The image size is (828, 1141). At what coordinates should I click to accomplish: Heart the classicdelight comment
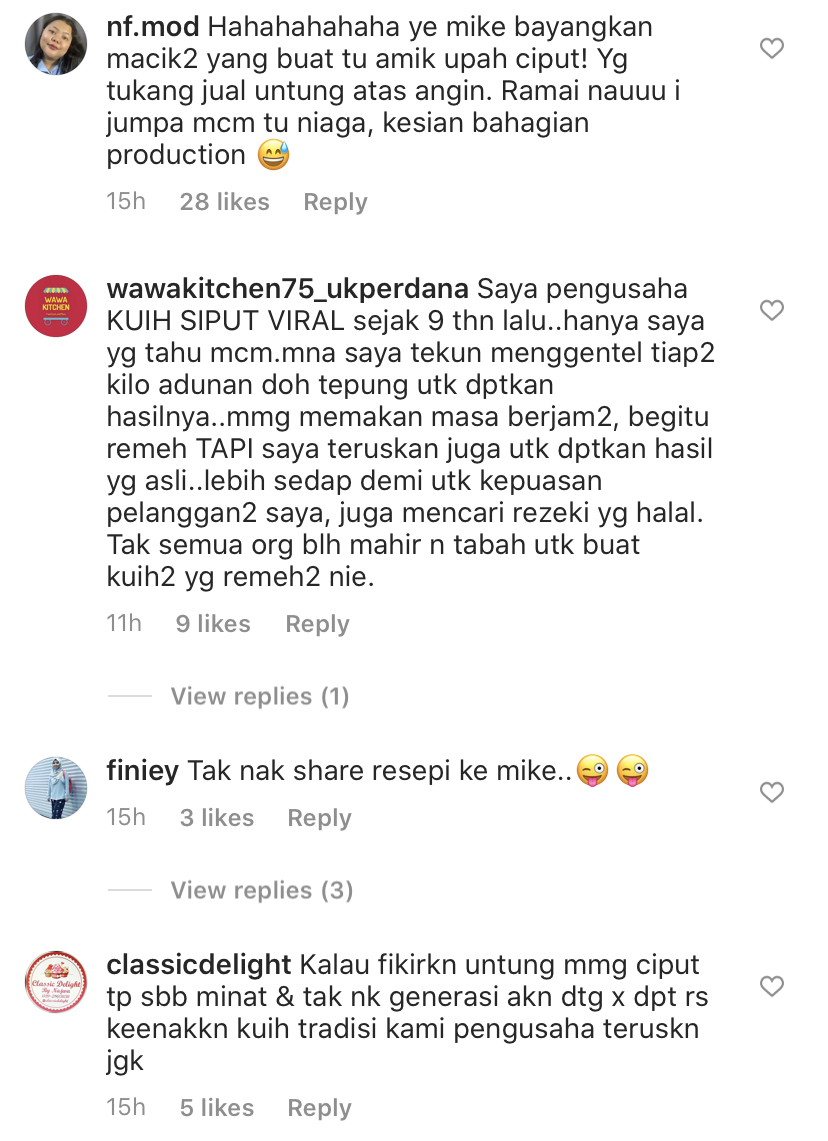(771, 986)
